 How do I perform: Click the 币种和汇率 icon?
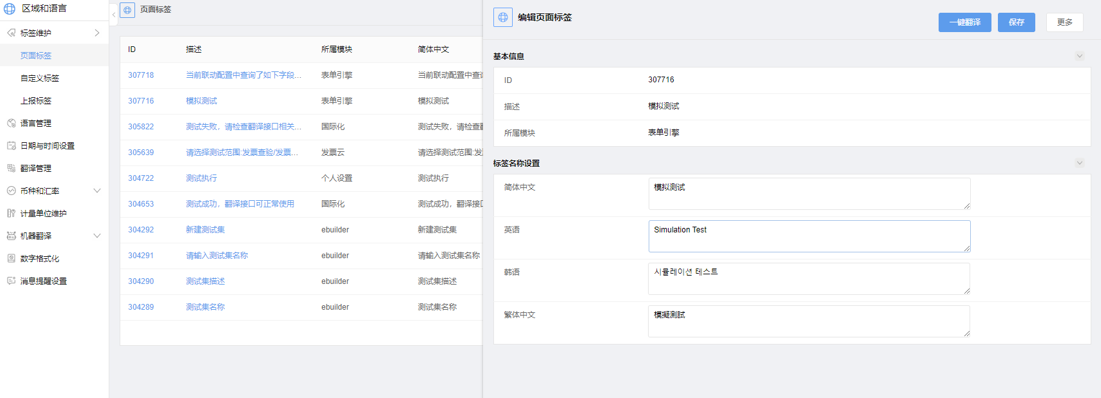11,191
